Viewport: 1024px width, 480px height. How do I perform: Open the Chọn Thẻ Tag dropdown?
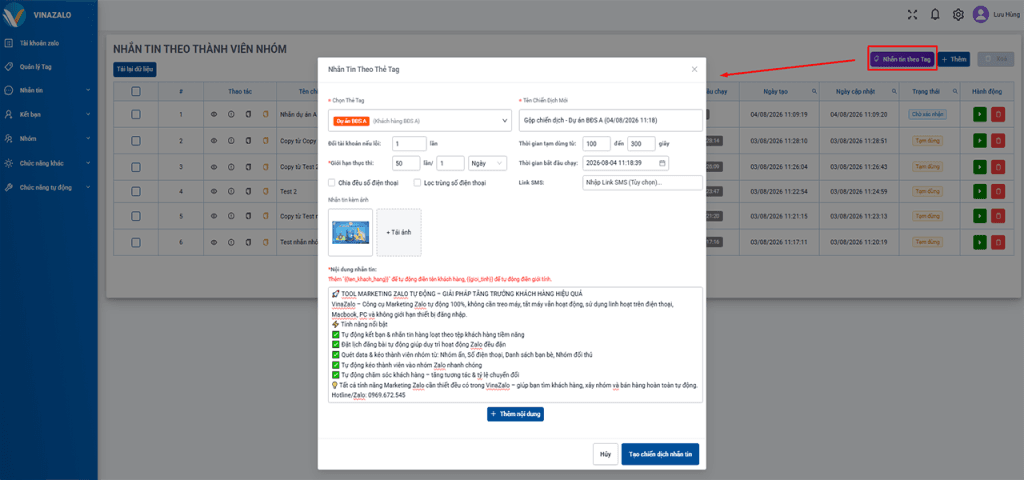coord(420,120)
